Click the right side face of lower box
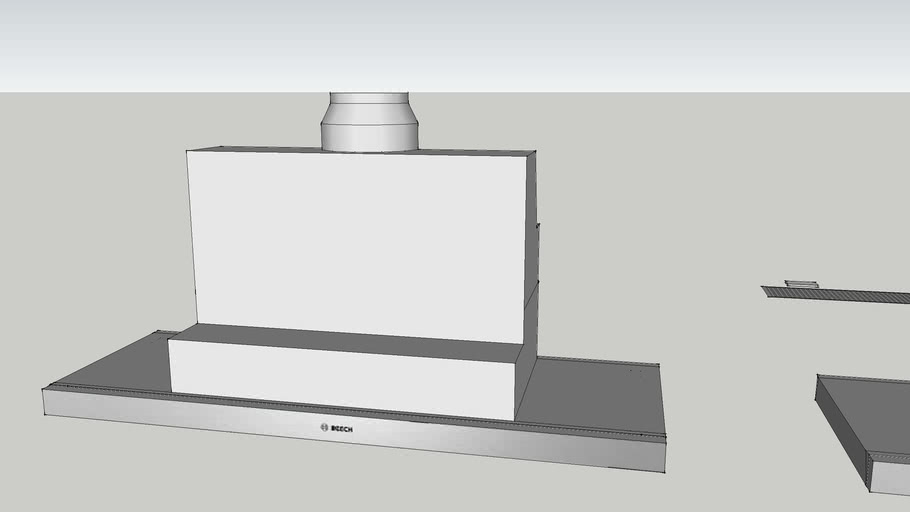Screen dimensions: 910x512 click(x=526, y=385)
